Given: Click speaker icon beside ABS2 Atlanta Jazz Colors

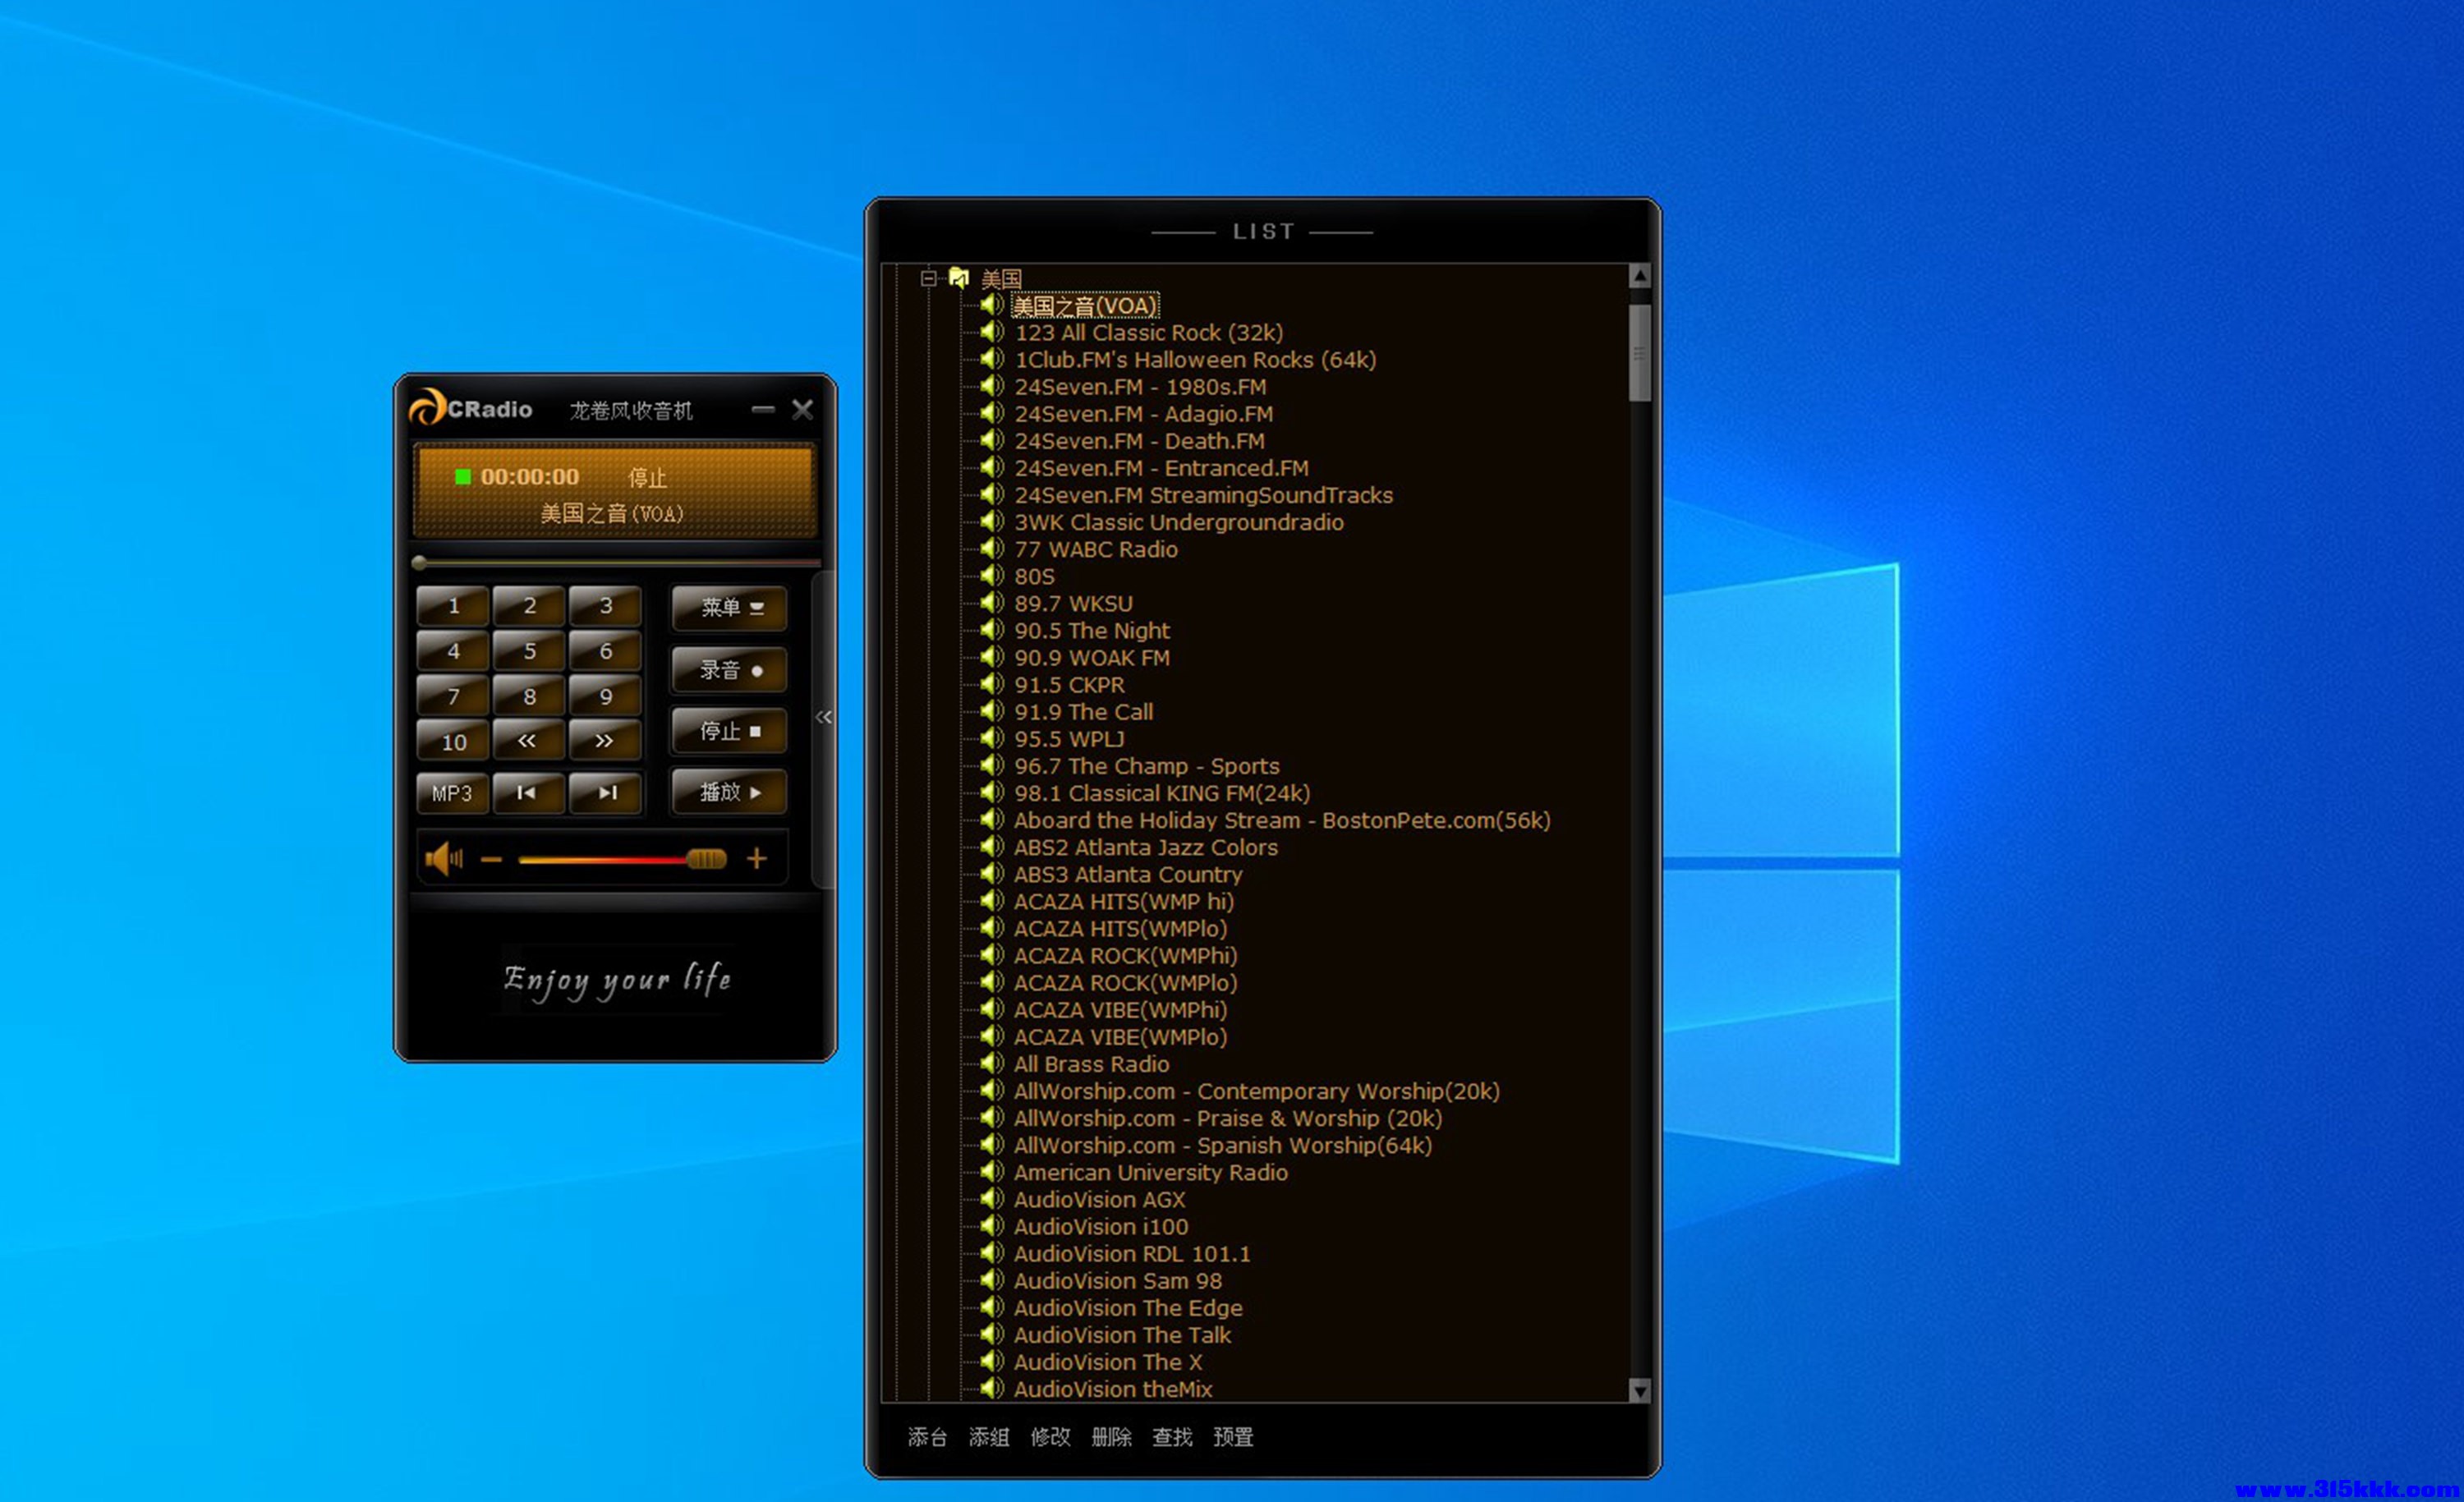Looking at the screenshot, I should click(991, 847).
